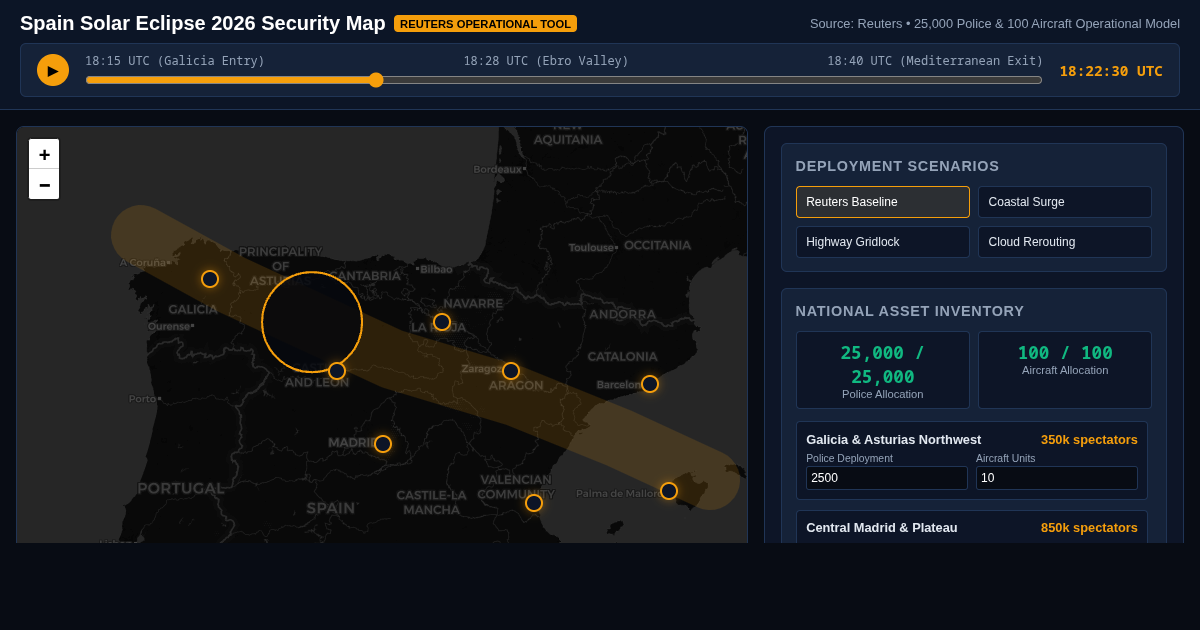The image size is (1200, 630).
Task: Click the 850k spectators value
Action: pyautogui.click(x=1089, y=528)
